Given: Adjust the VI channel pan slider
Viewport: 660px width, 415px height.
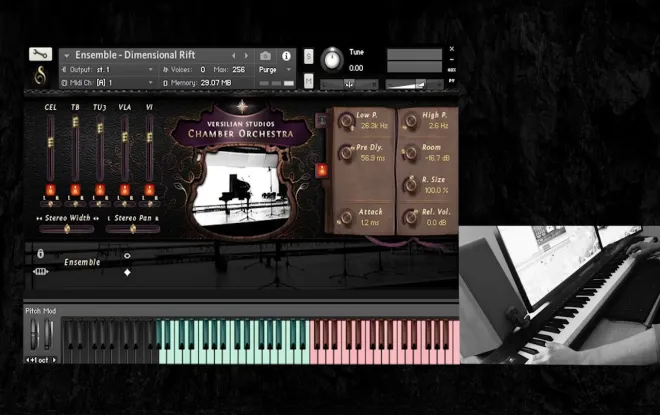Looking at the screenshot, I should (x=149, y=204).
